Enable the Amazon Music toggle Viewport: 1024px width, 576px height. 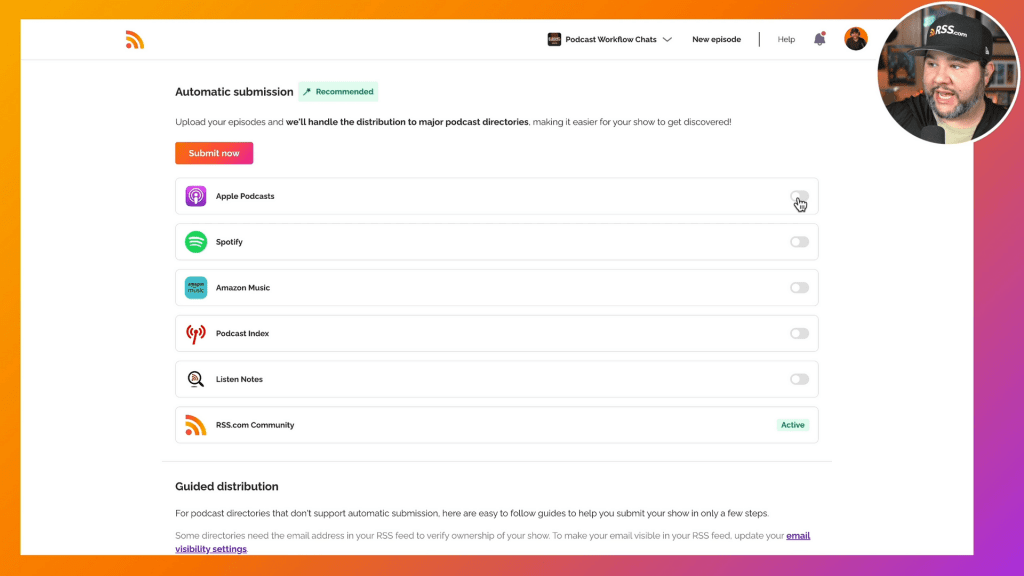pyautogui.click(x=799, y=288)
